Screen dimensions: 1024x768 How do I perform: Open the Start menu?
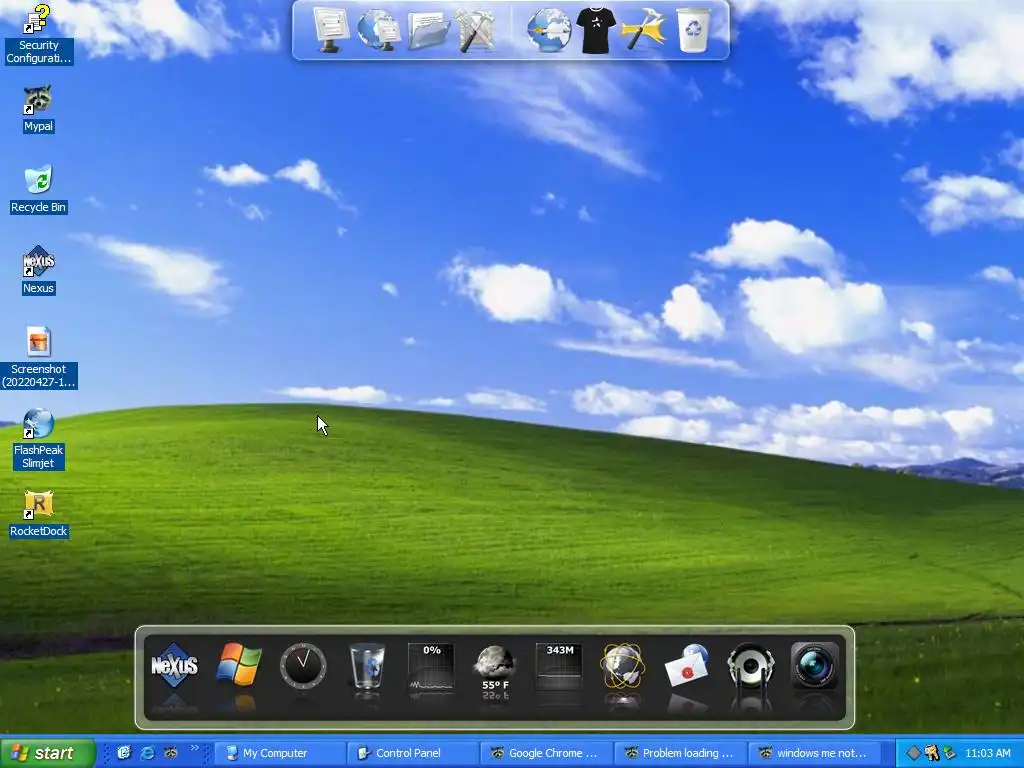point(47,753)
